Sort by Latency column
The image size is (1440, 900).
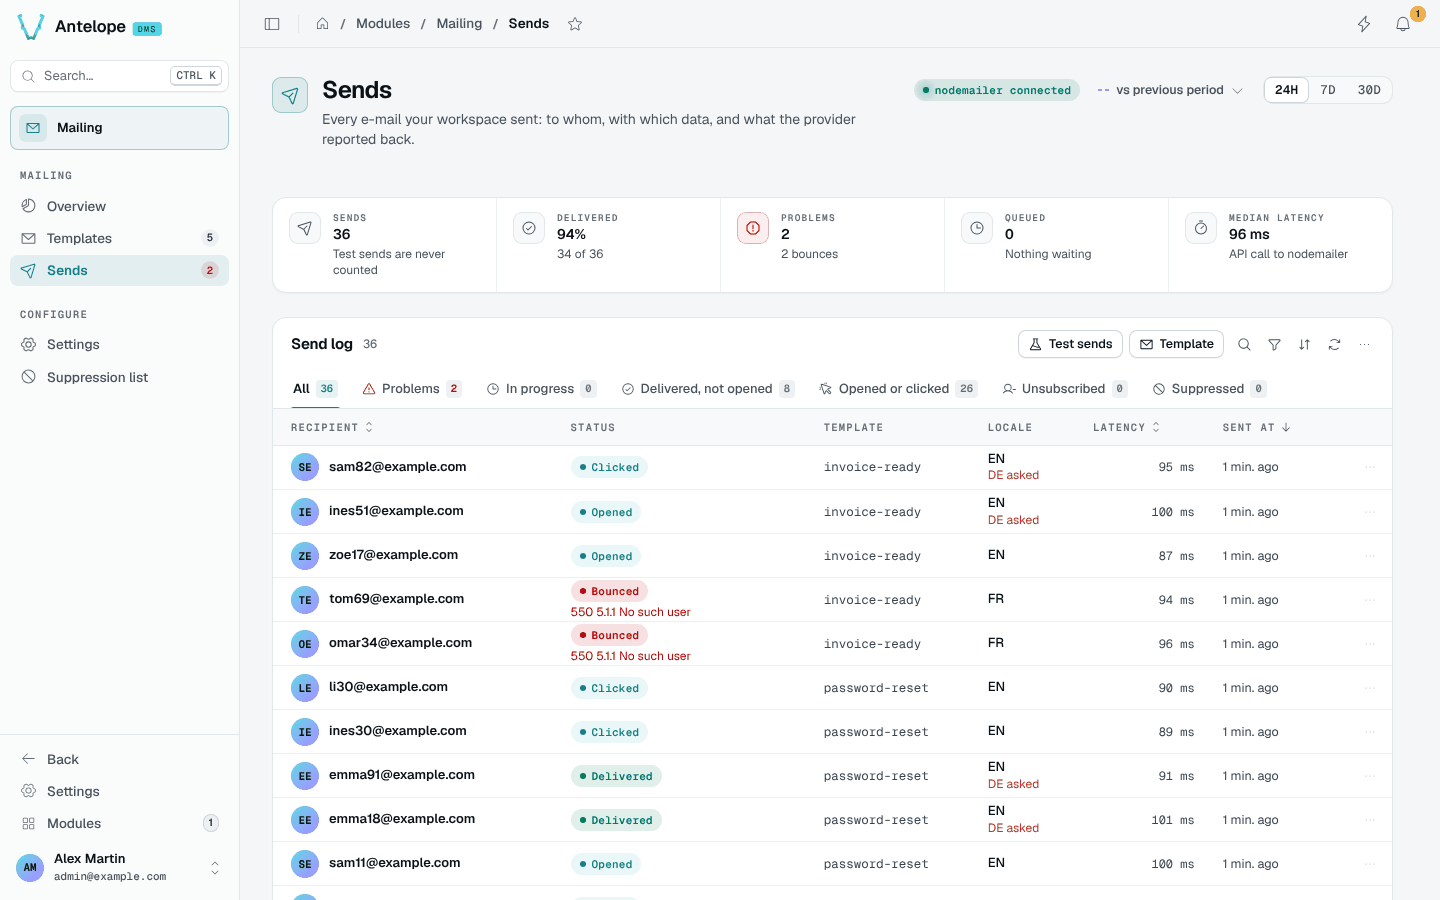[1127, 427]
